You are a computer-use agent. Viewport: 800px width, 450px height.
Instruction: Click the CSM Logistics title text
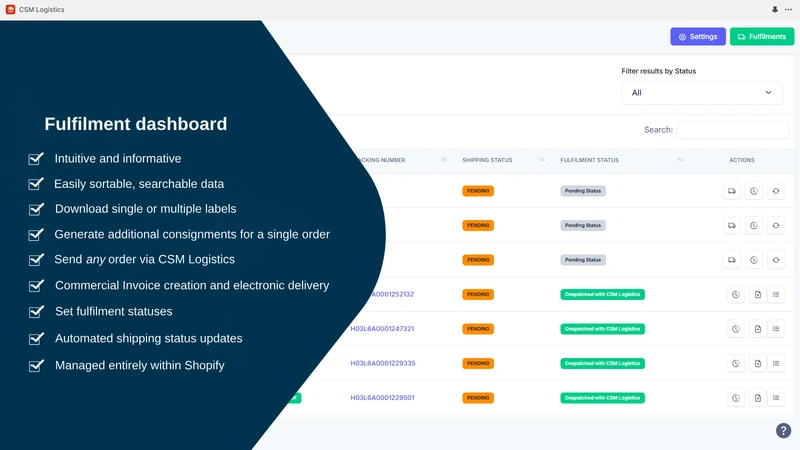click(x=41, y=10)
